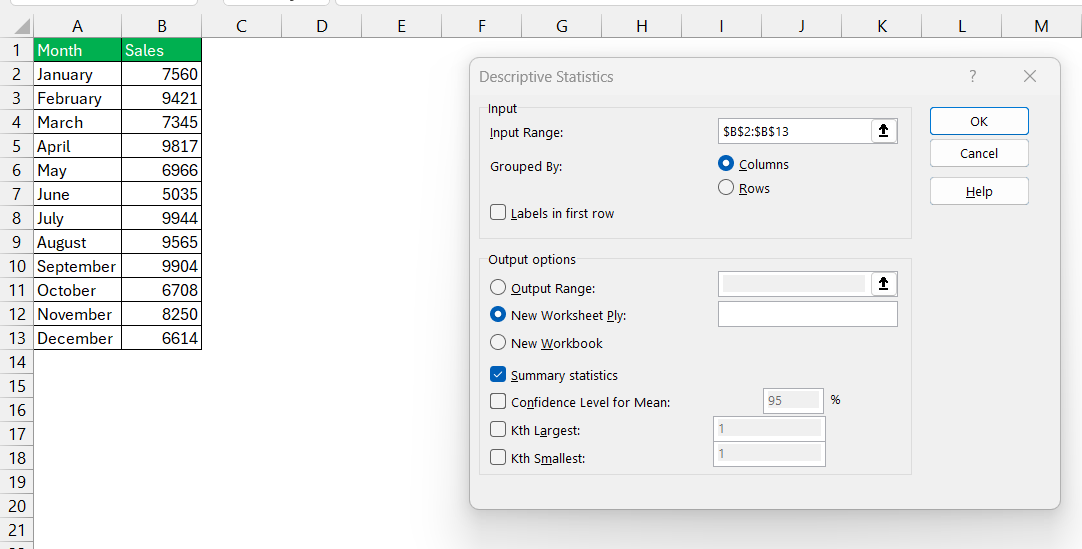Enable Labels in first row checkbox
The width and height of the screenshot is (1082, 549).
[x=498, y=212]
